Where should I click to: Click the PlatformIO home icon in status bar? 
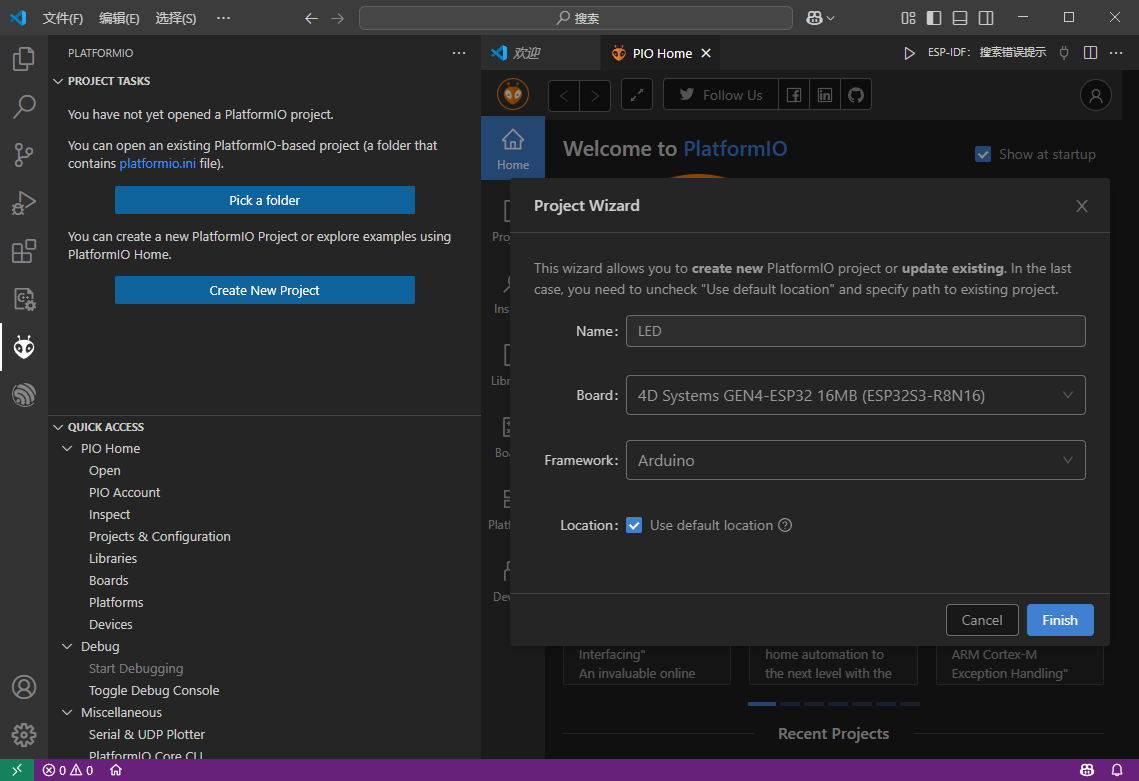click(x=115, y=770)
